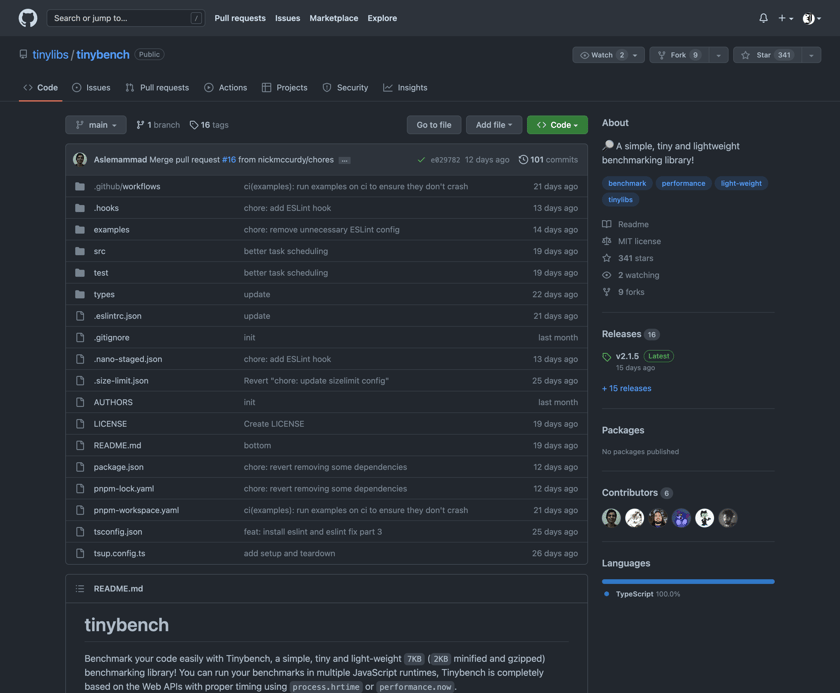840x693 pixels.
Task: Open the main branch selector
Action: [x=96, y=125]
